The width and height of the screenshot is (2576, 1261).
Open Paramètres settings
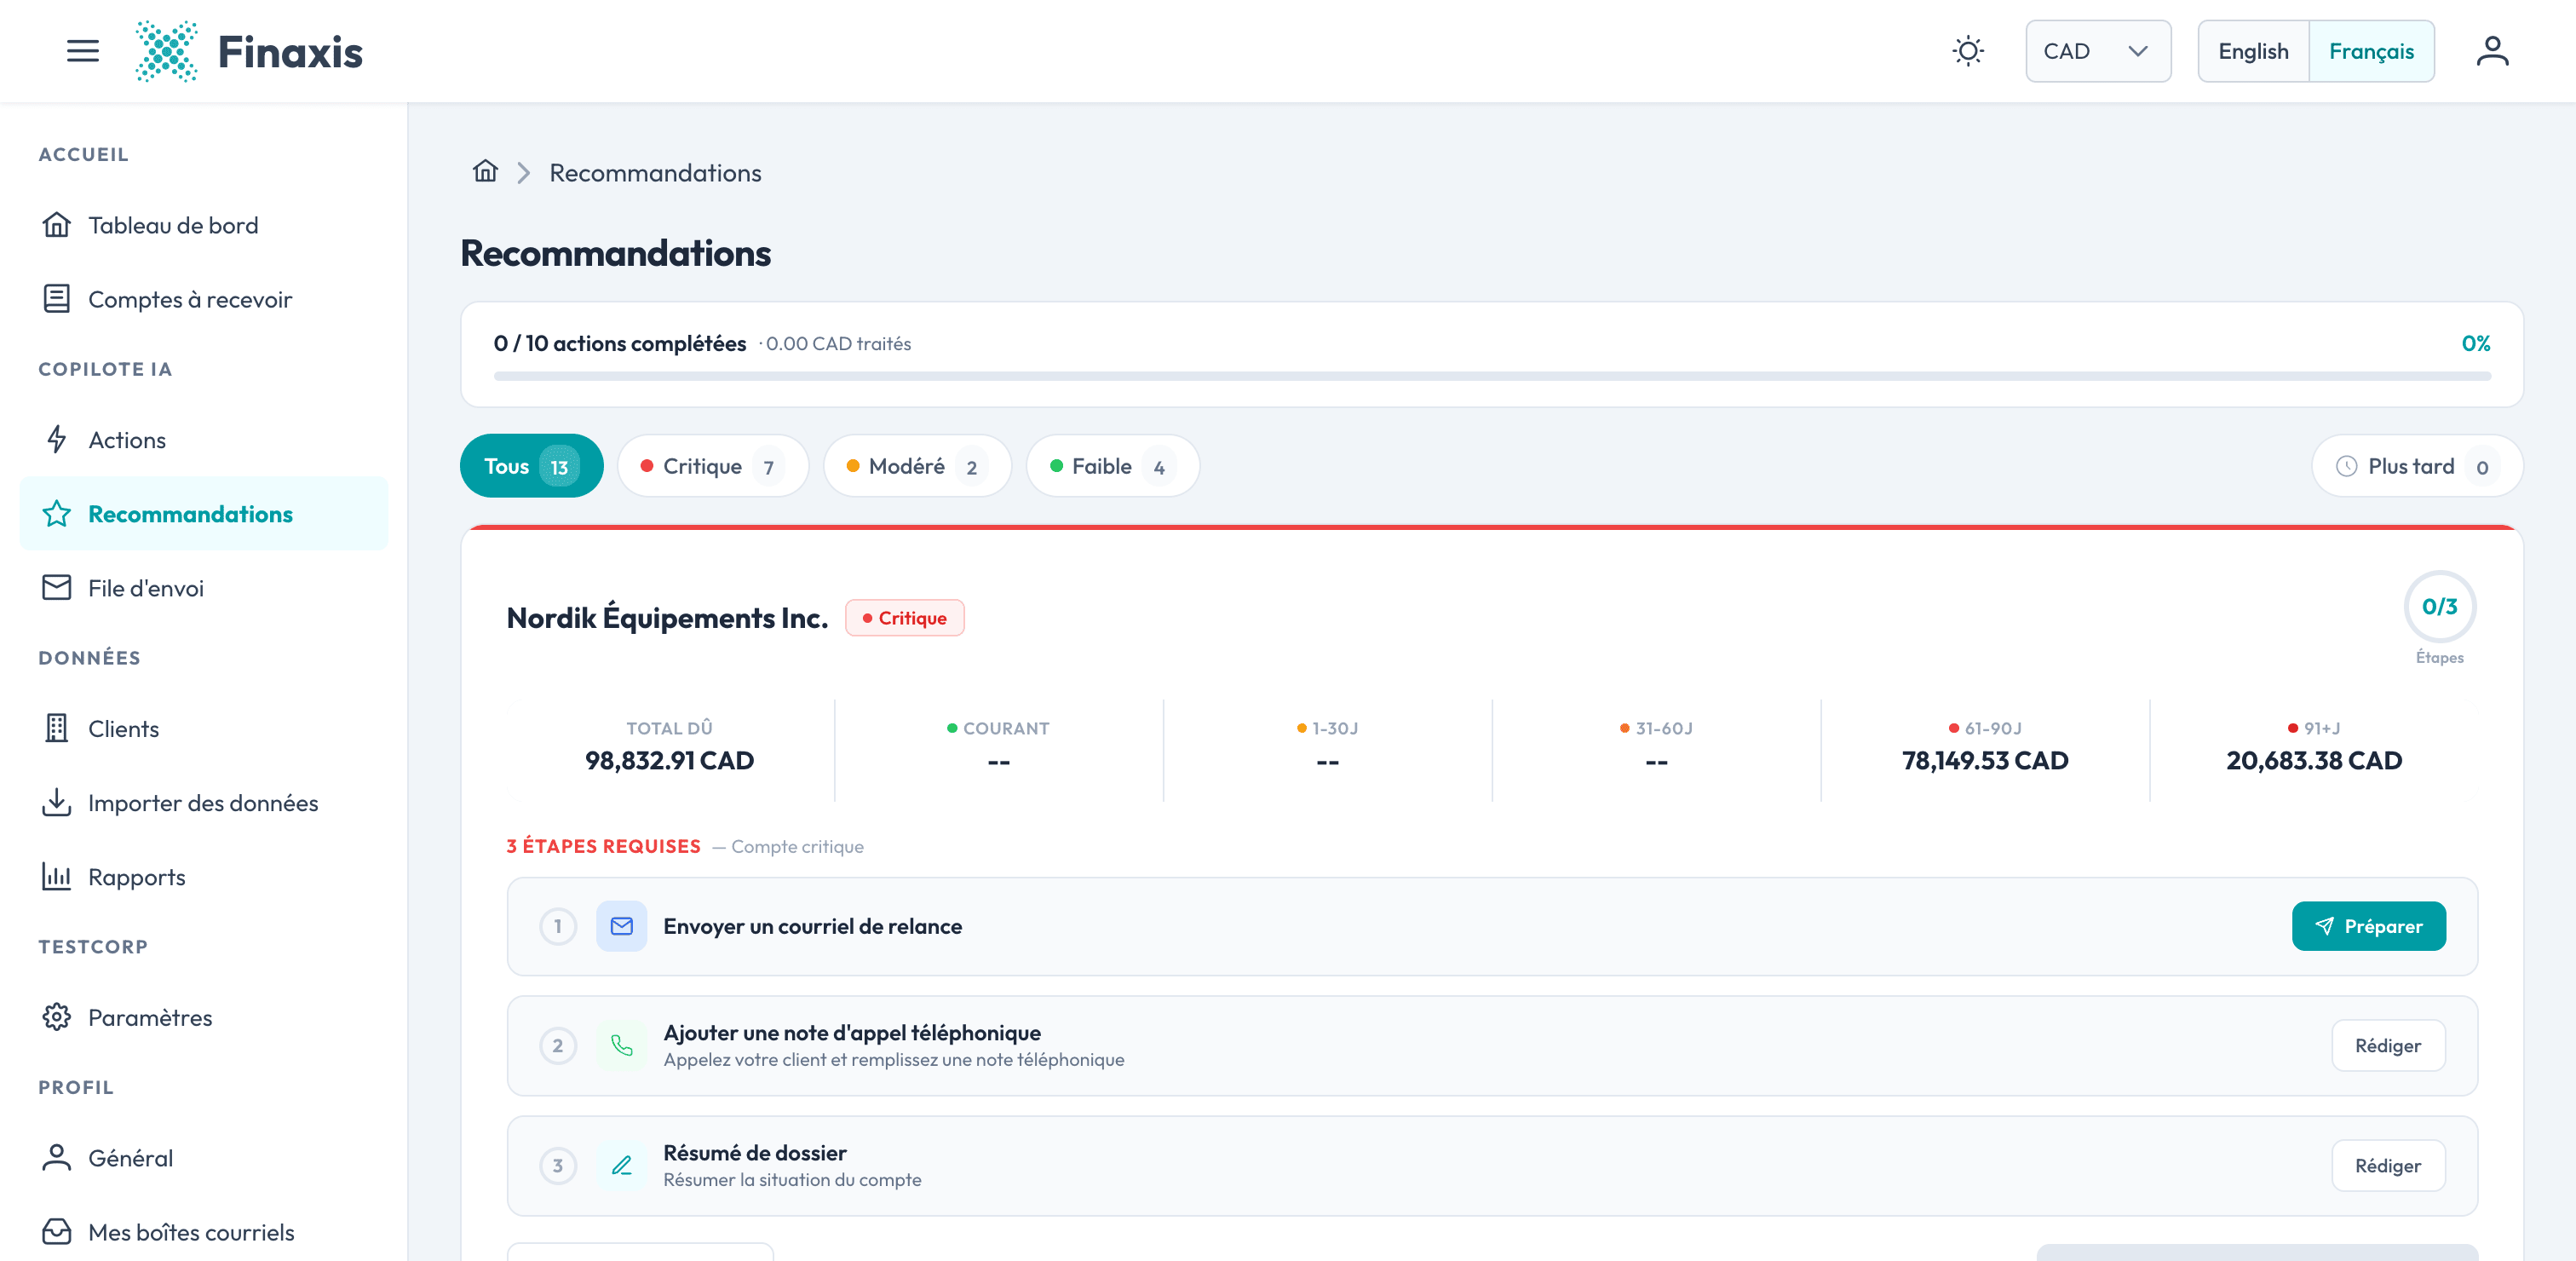[204, 1017]
